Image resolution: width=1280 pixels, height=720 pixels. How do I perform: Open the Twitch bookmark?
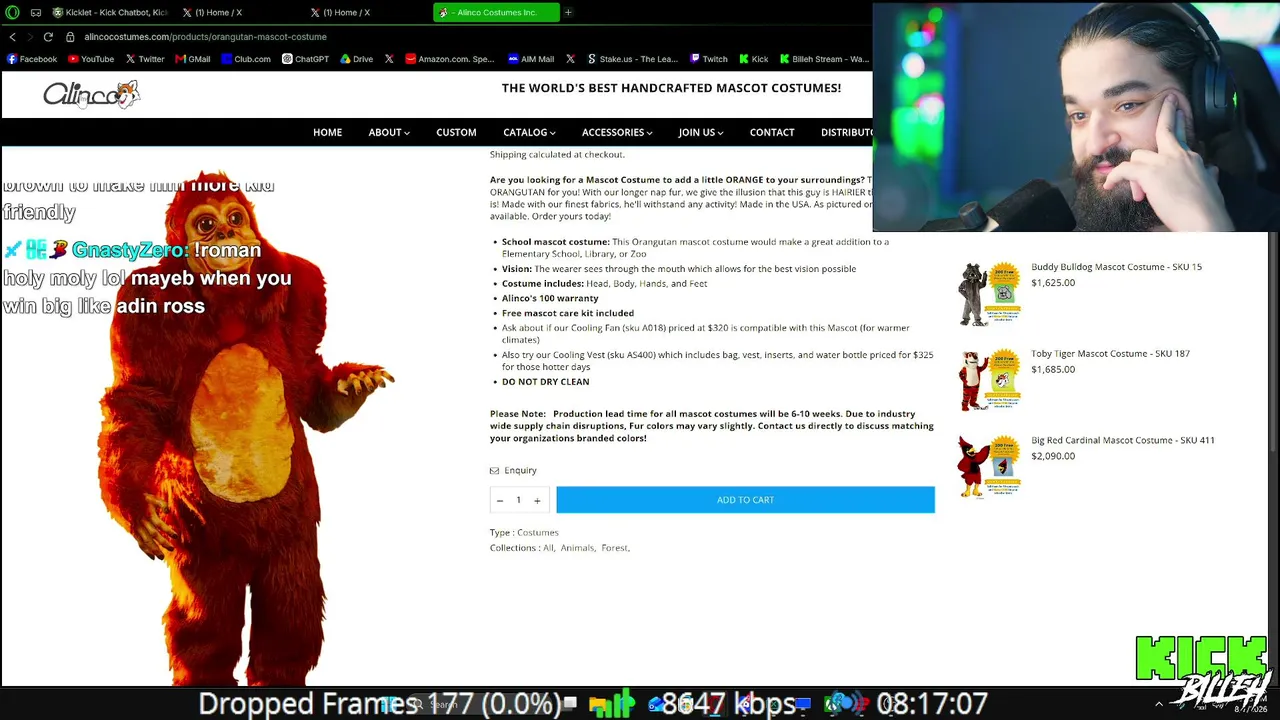(x=709, y=59)
